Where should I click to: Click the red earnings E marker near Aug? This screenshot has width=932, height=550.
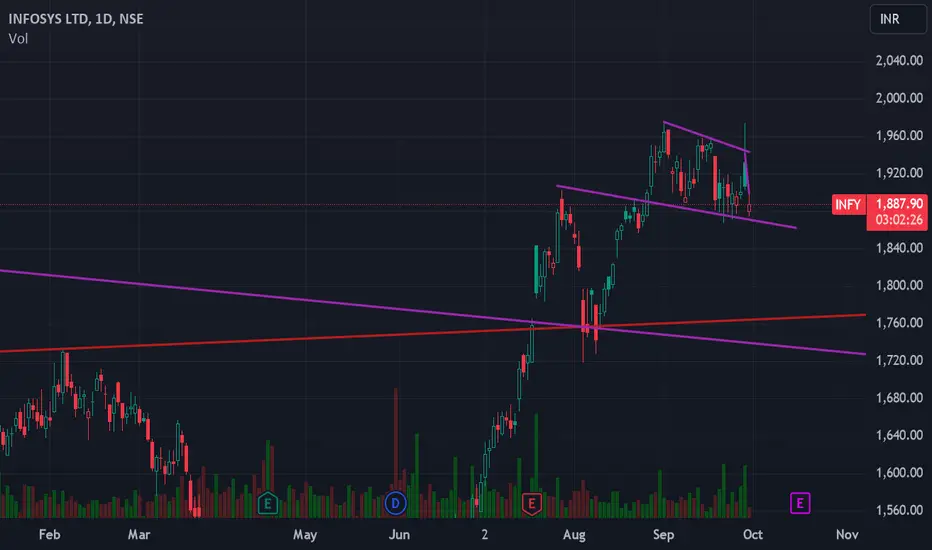[531, 504]
